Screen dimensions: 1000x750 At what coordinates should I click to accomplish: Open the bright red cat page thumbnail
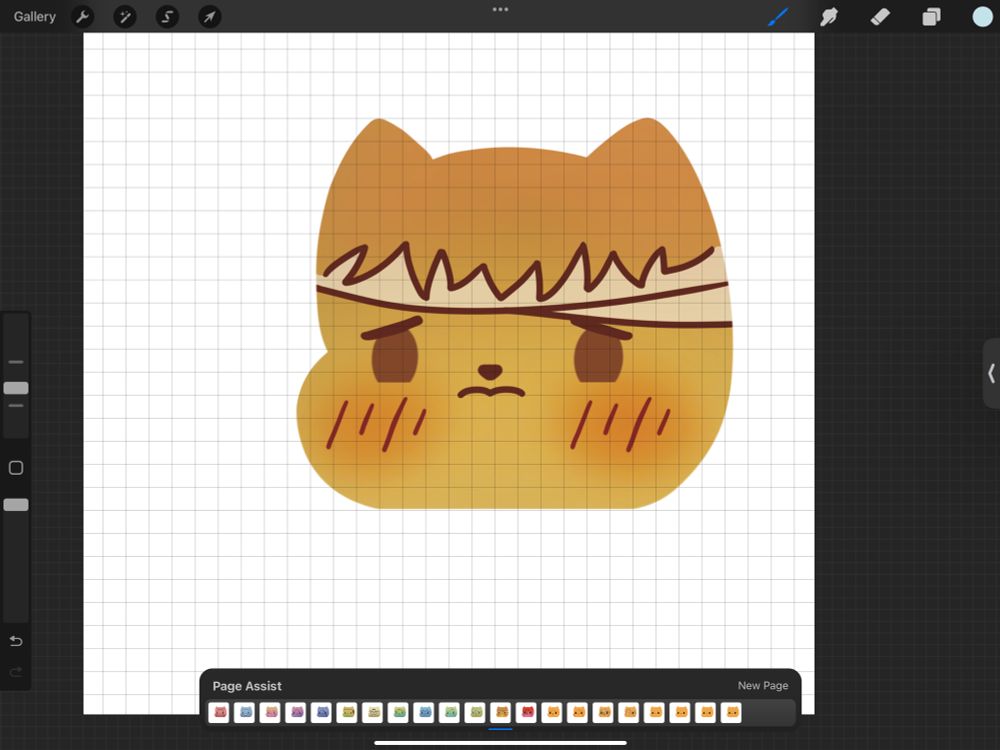[x=527, y=712]
